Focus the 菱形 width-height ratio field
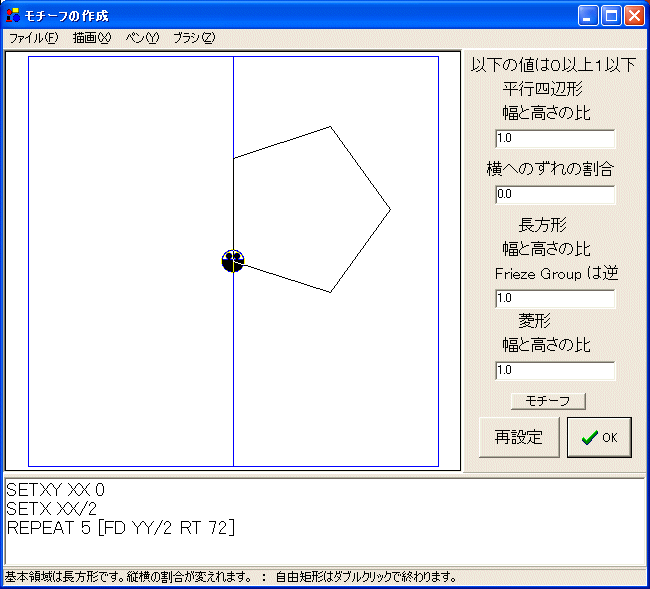The image size is (650, 589). [555, 370]
